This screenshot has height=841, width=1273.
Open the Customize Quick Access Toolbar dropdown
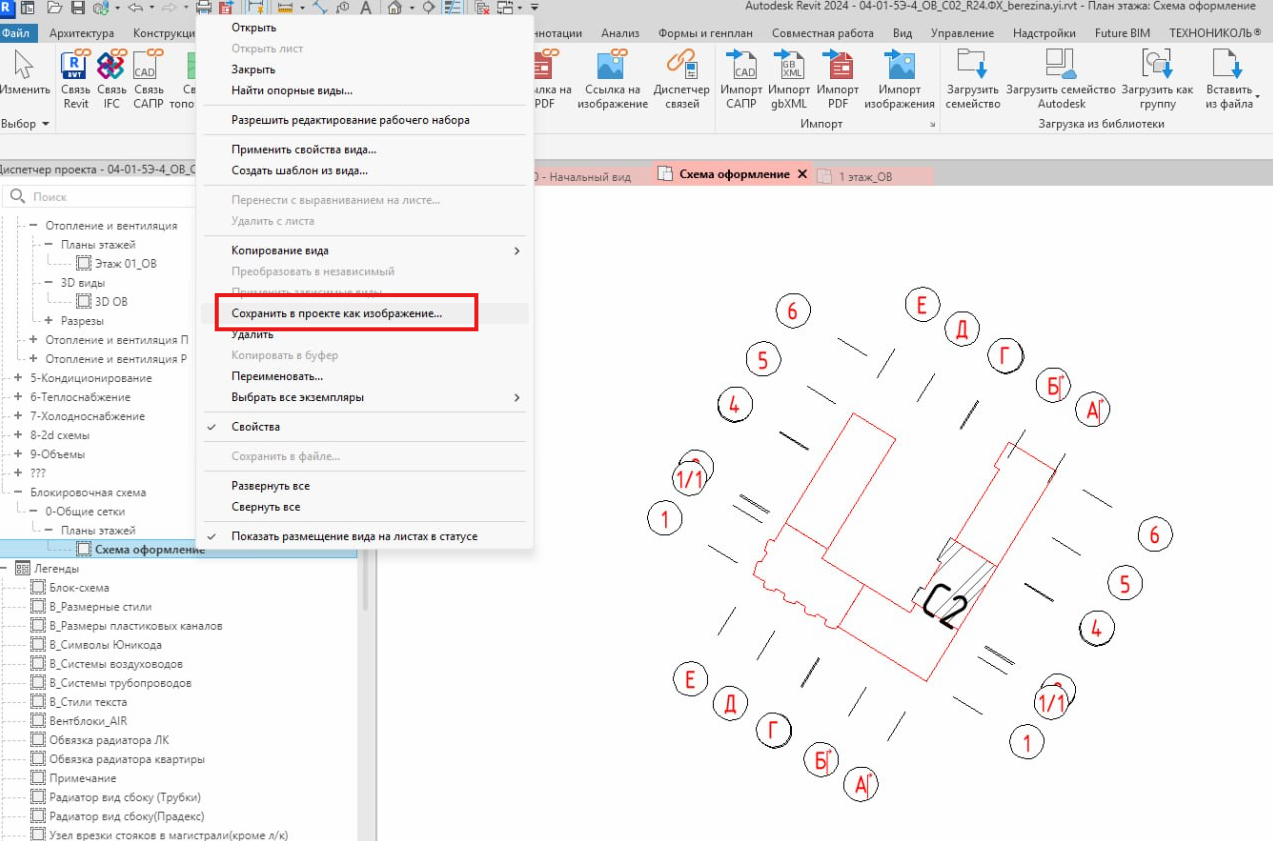click(x=534, y=7)
